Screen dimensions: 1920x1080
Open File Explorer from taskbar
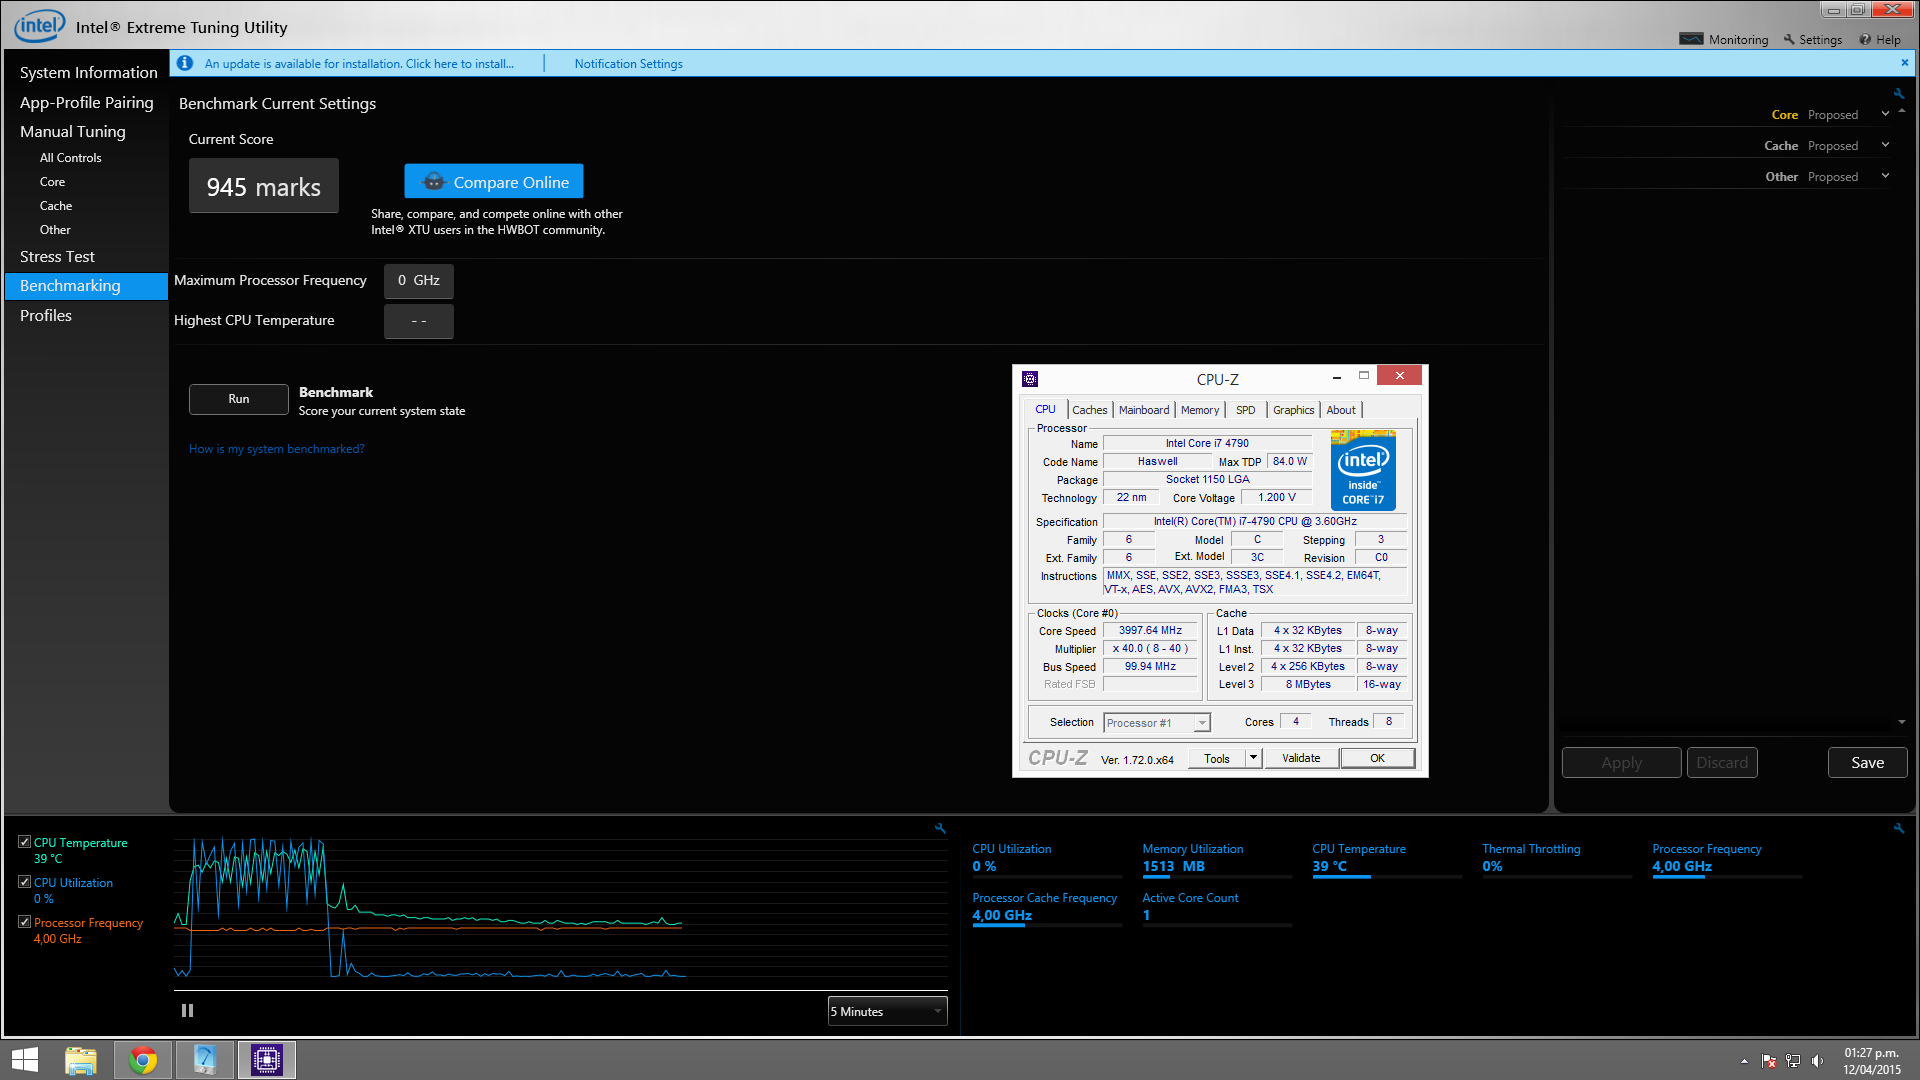tap(81, 1060)
